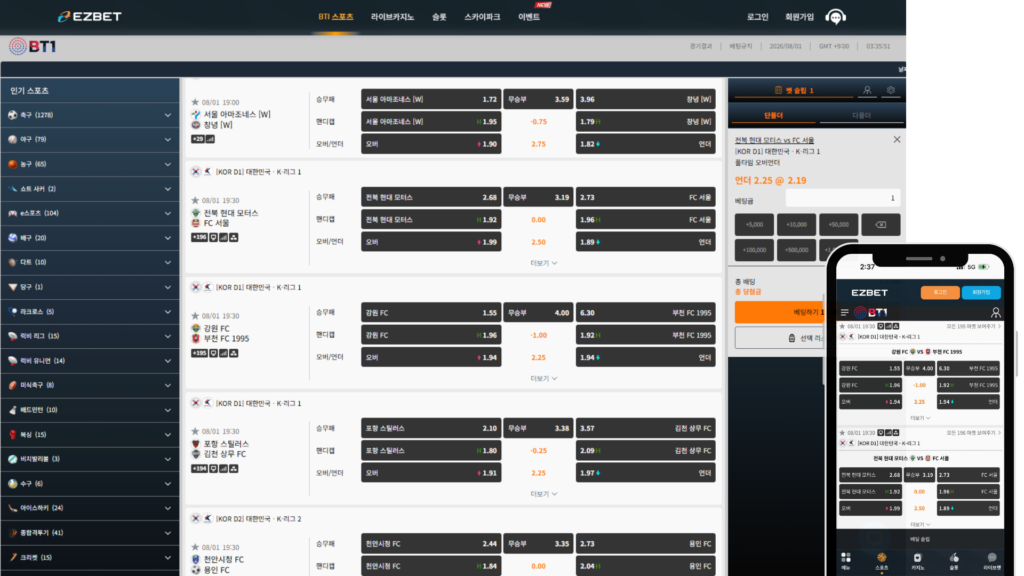This screenshot has height=576, width=1024.
Task: Toggle favorite star for 천안시청 FC match
Action: (x=195, y=547)
